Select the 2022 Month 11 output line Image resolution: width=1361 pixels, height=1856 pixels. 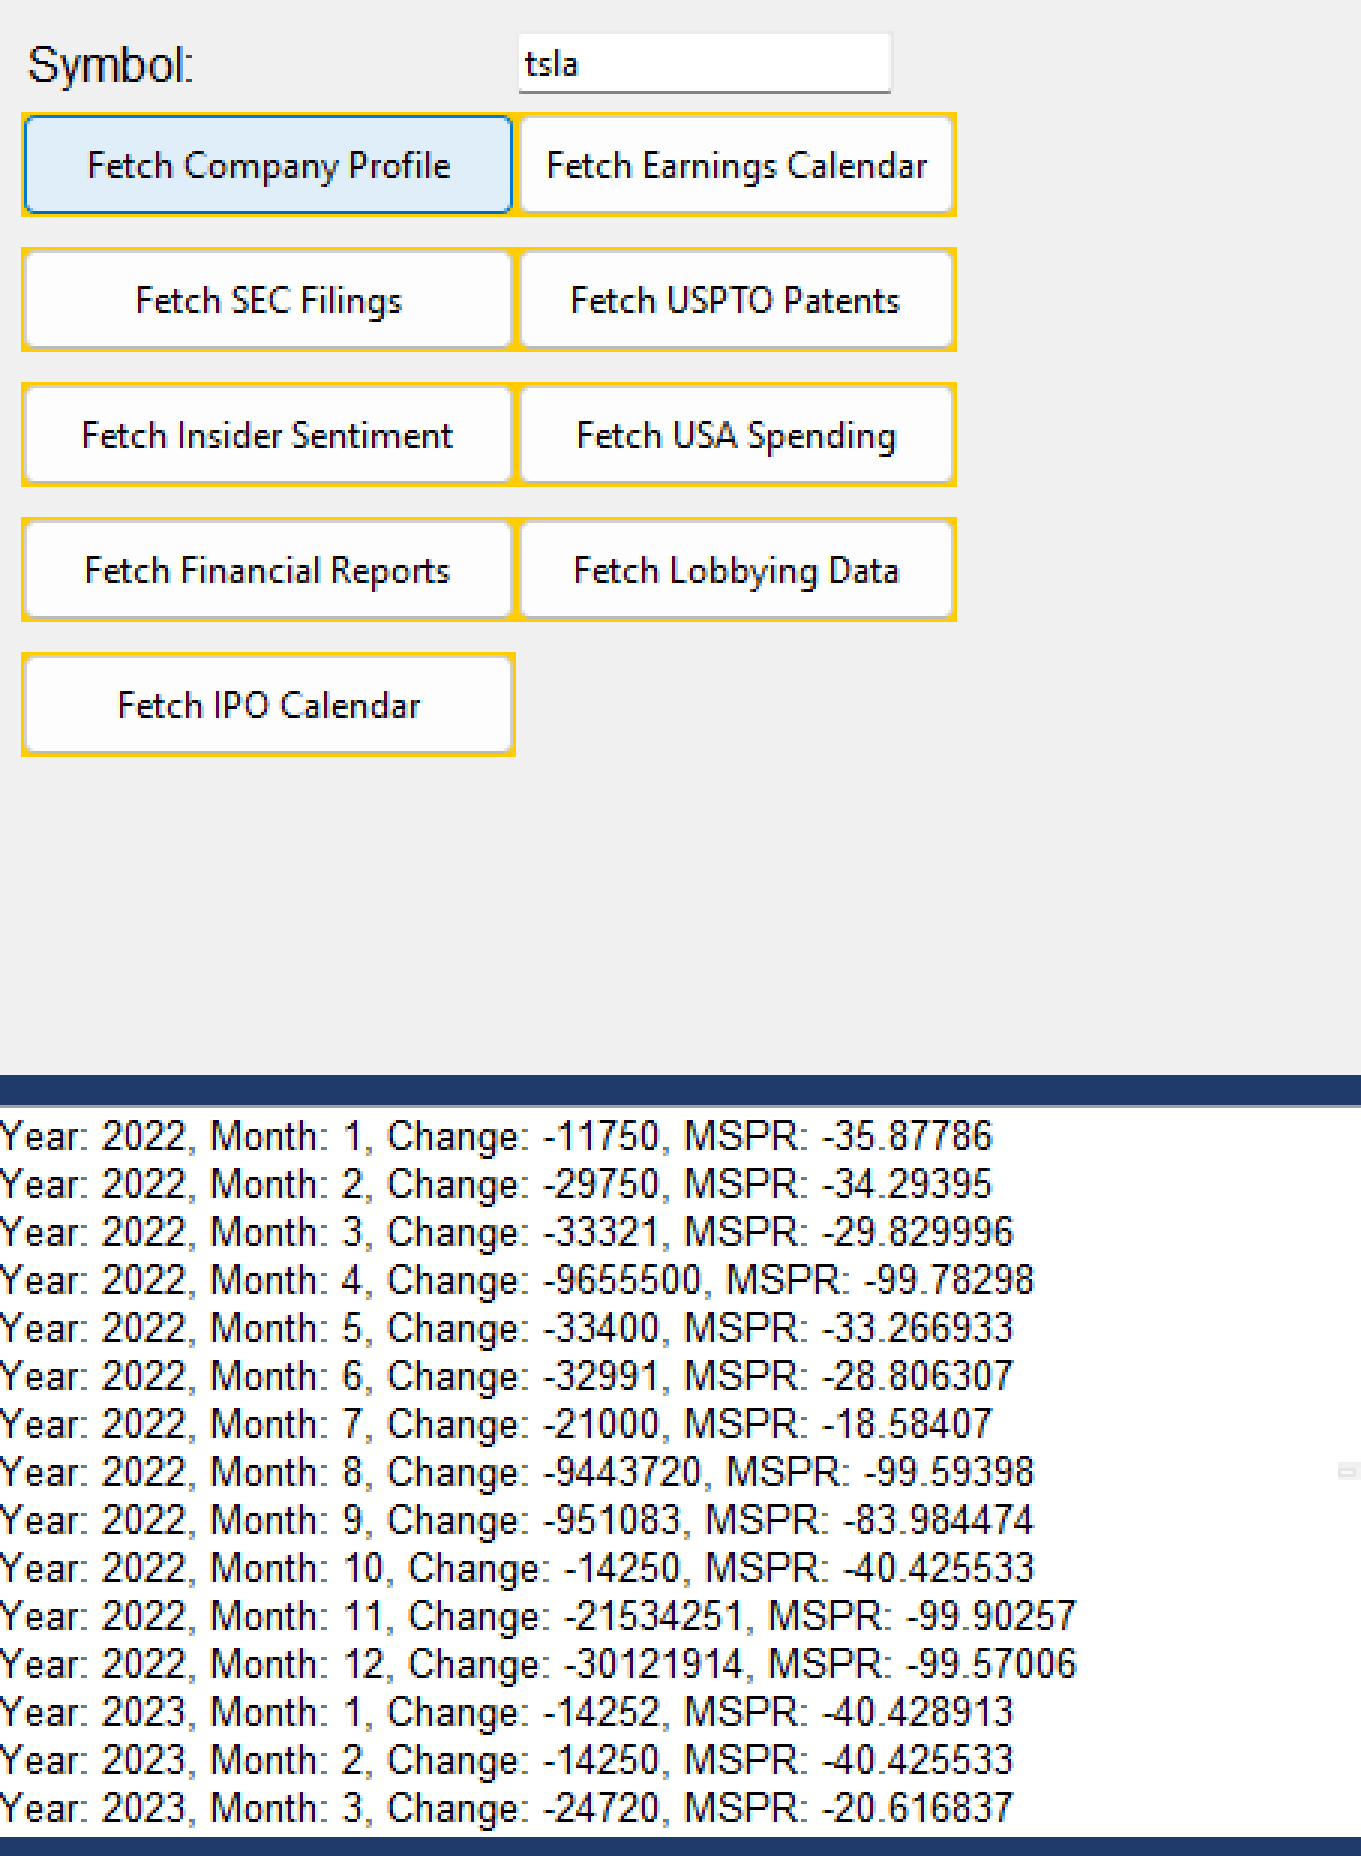[538, 1616]
